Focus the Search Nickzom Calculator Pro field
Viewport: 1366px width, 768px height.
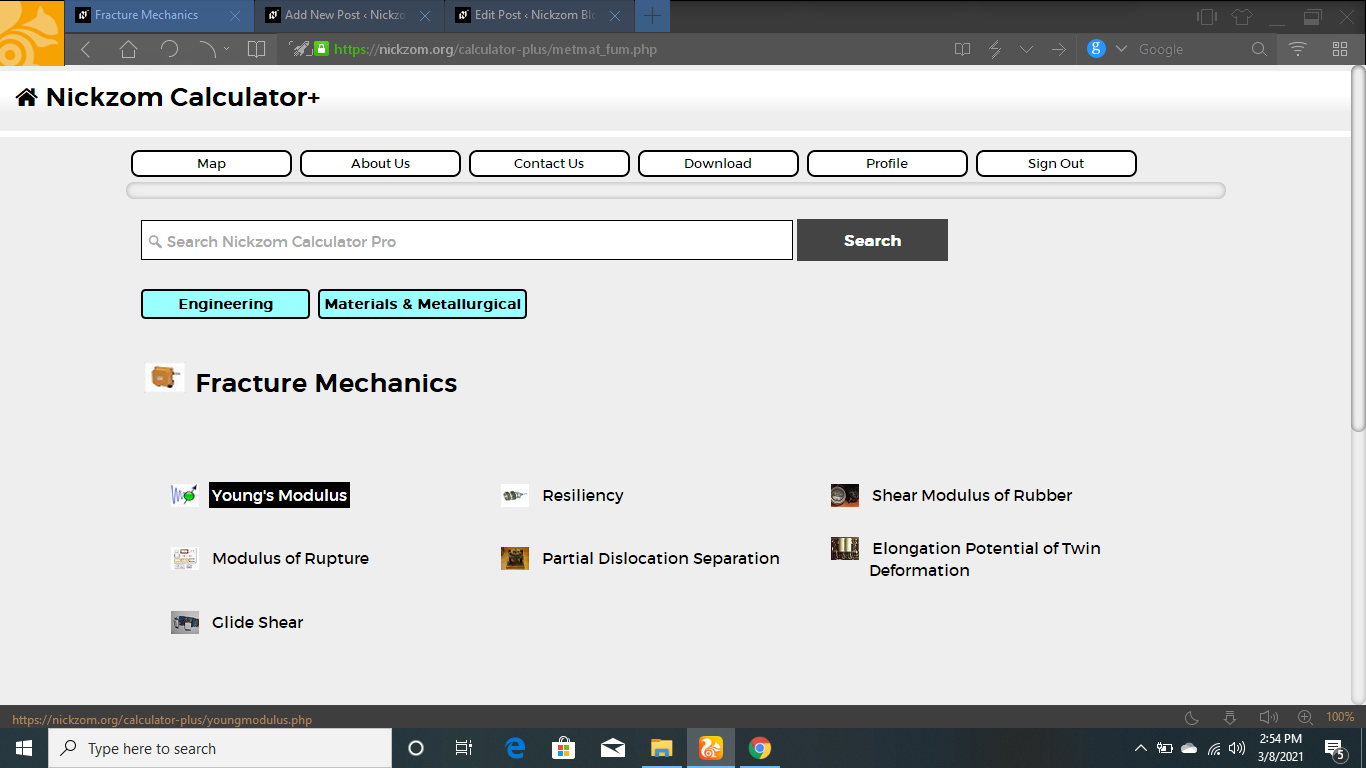click(x=467, y=241)
